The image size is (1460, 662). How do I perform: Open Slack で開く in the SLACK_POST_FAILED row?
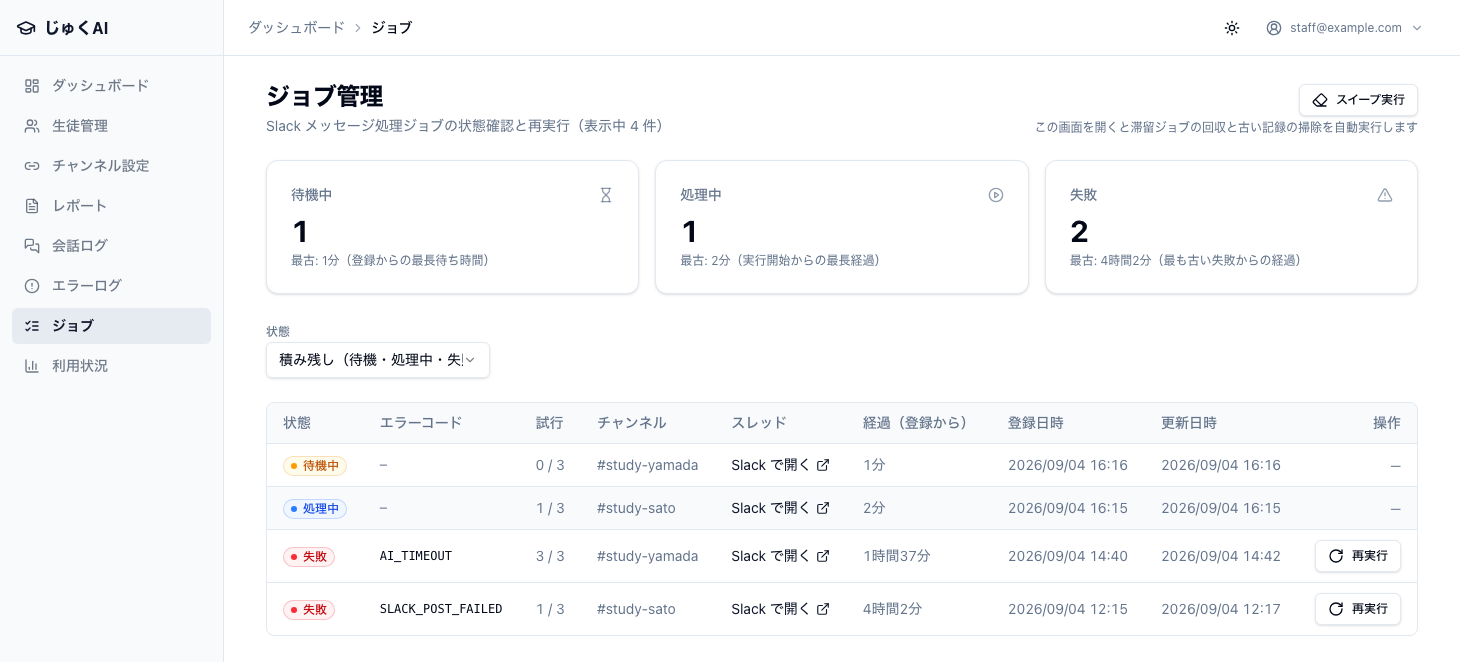pyautogui.click(x=780, y=609)
